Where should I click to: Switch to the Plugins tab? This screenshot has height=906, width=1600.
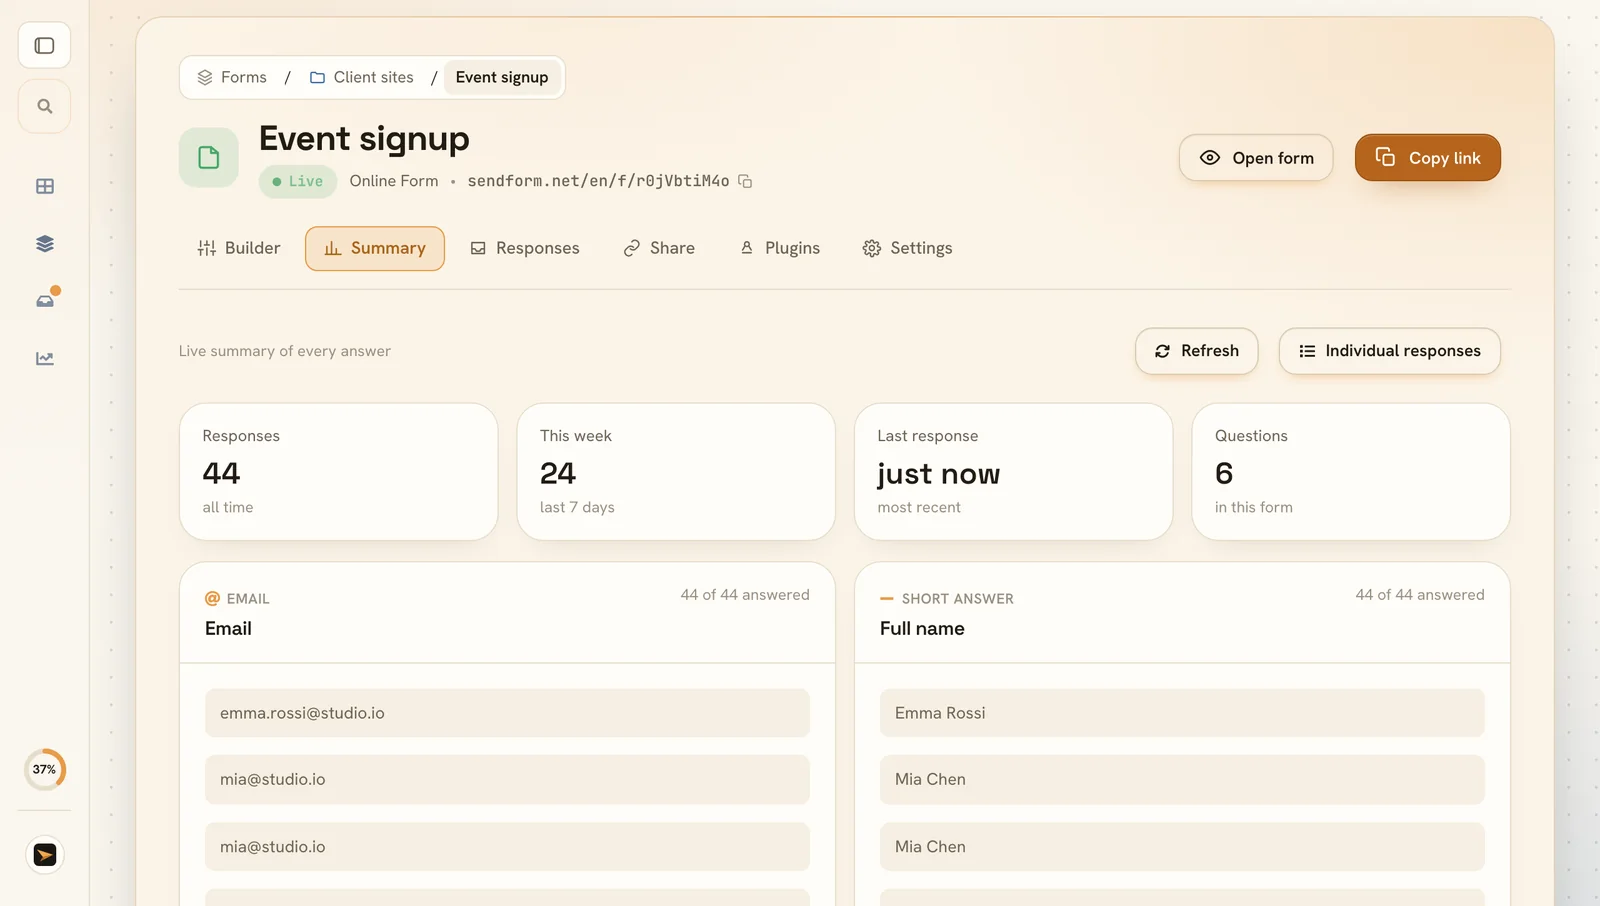pyautogui.click(x=780, y=248)
